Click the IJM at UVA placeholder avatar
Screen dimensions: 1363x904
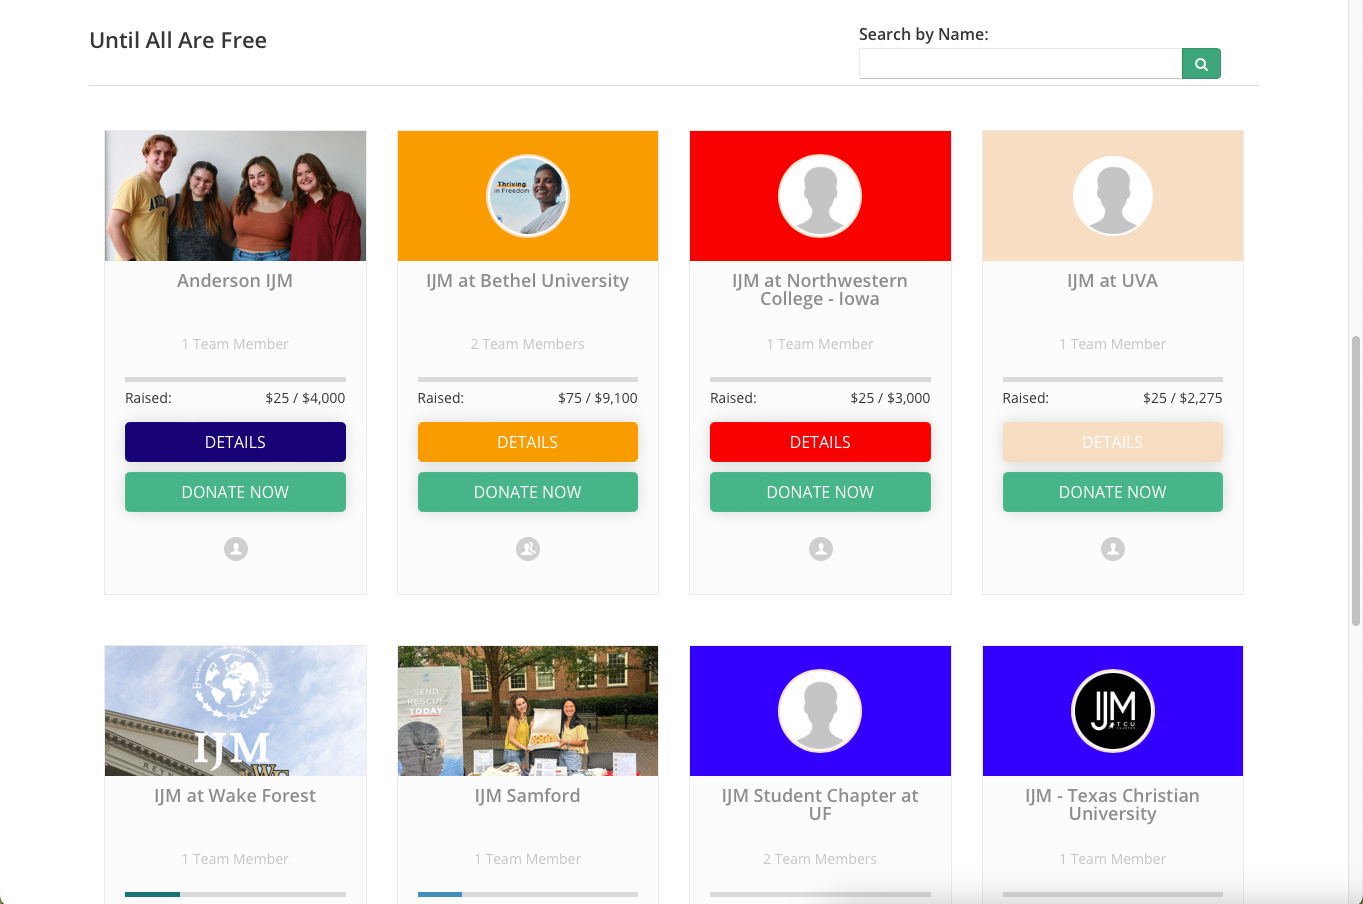pos(1113,196)
